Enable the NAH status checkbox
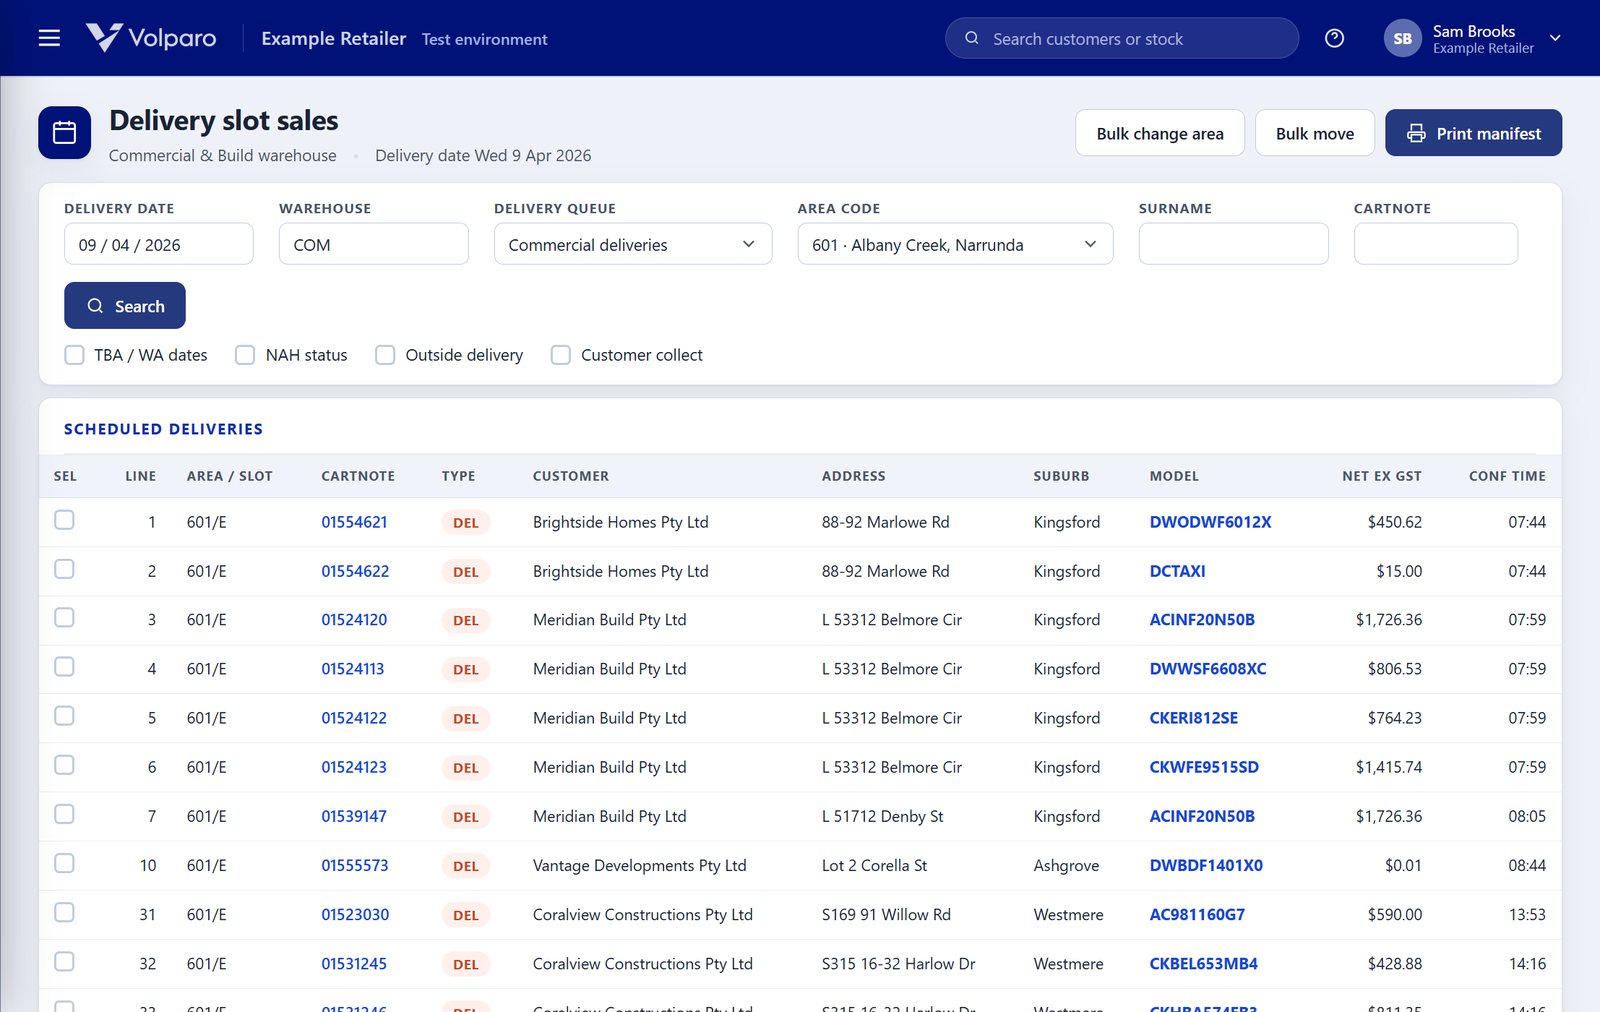The image size is (1600, 1012). [245, 355]
